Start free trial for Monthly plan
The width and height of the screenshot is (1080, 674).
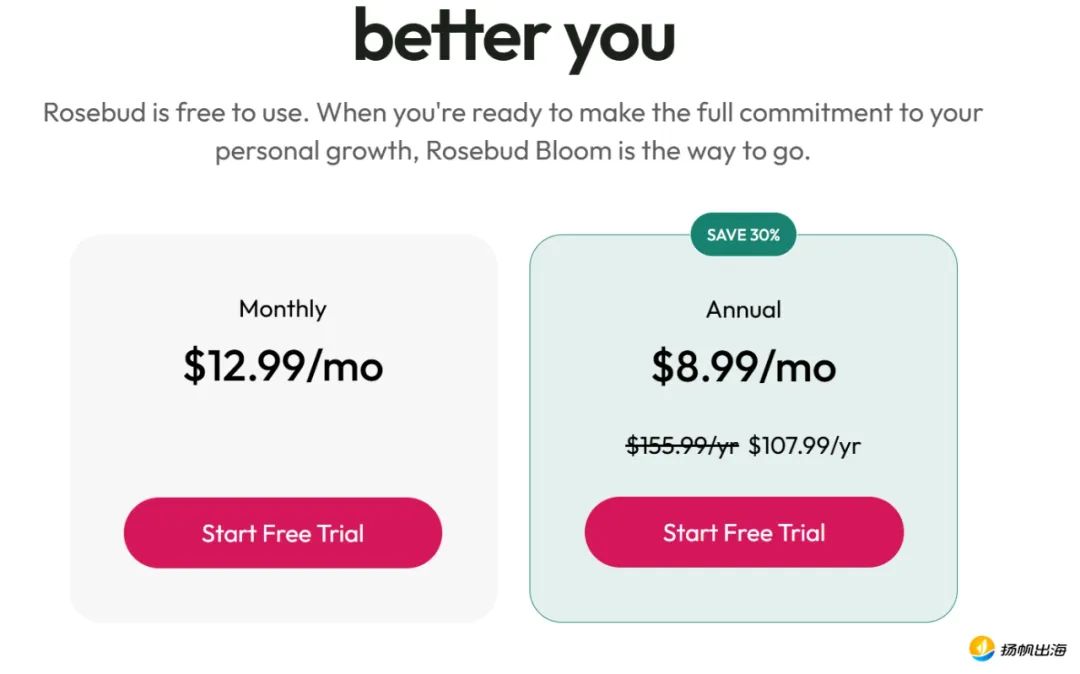pyautogui.click(x=282, y=533)
